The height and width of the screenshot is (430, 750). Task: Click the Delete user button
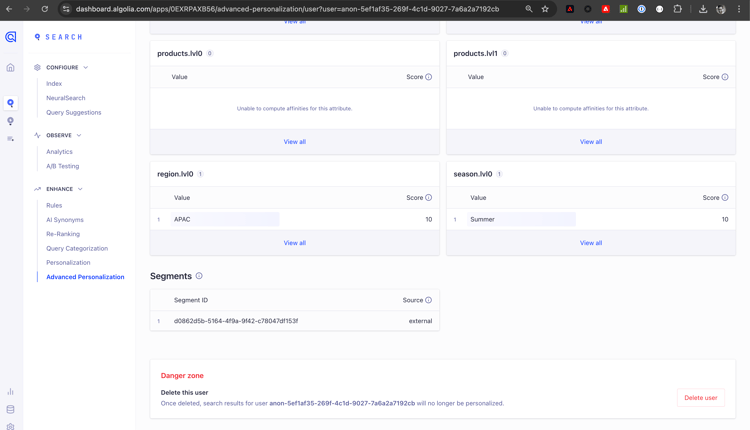(x=700, y=398)
